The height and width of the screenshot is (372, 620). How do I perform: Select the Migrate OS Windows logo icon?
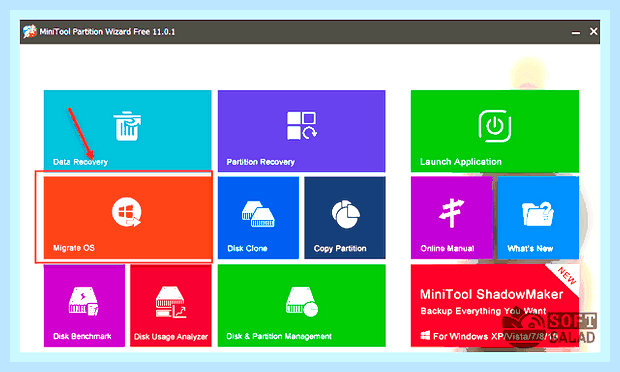tap(127, 213)
